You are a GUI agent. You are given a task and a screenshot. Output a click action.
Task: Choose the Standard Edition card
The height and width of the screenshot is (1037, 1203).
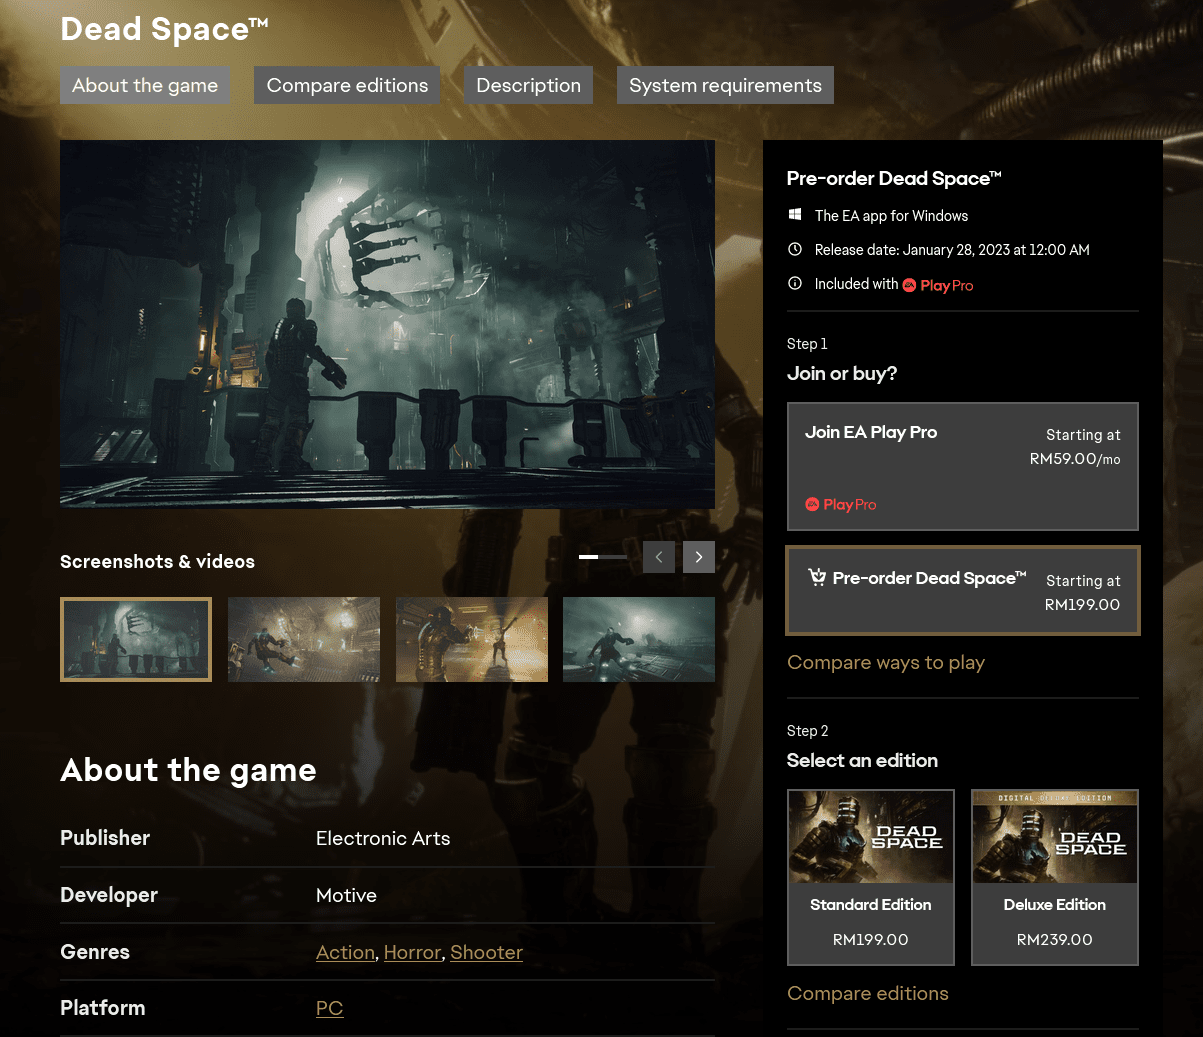(871, 877)
